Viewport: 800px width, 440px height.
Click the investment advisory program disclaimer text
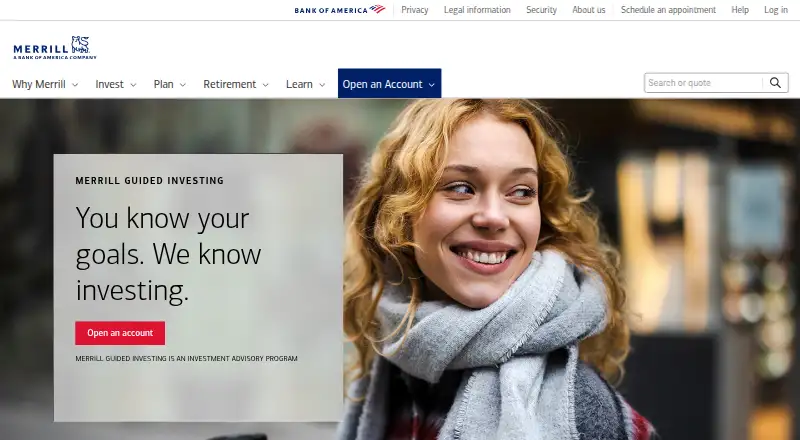pyautogui.click(x=186, y=359)
